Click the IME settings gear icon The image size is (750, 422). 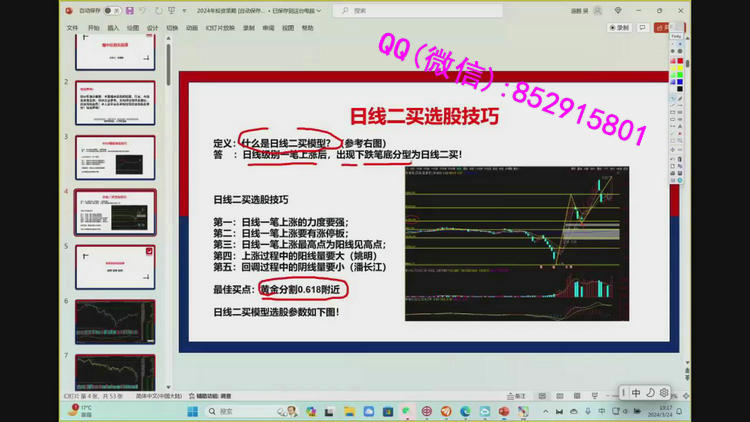tap(663, 393)
